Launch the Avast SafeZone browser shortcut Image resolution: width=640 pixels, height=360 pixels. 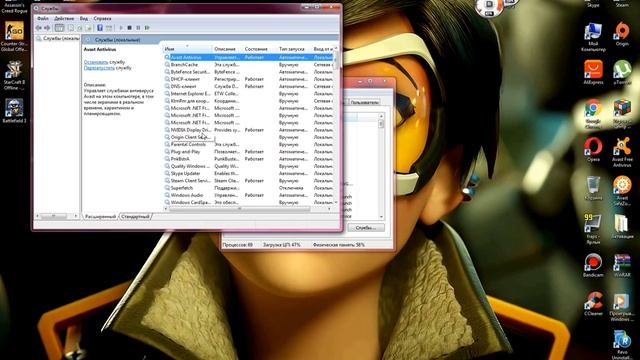622,190
